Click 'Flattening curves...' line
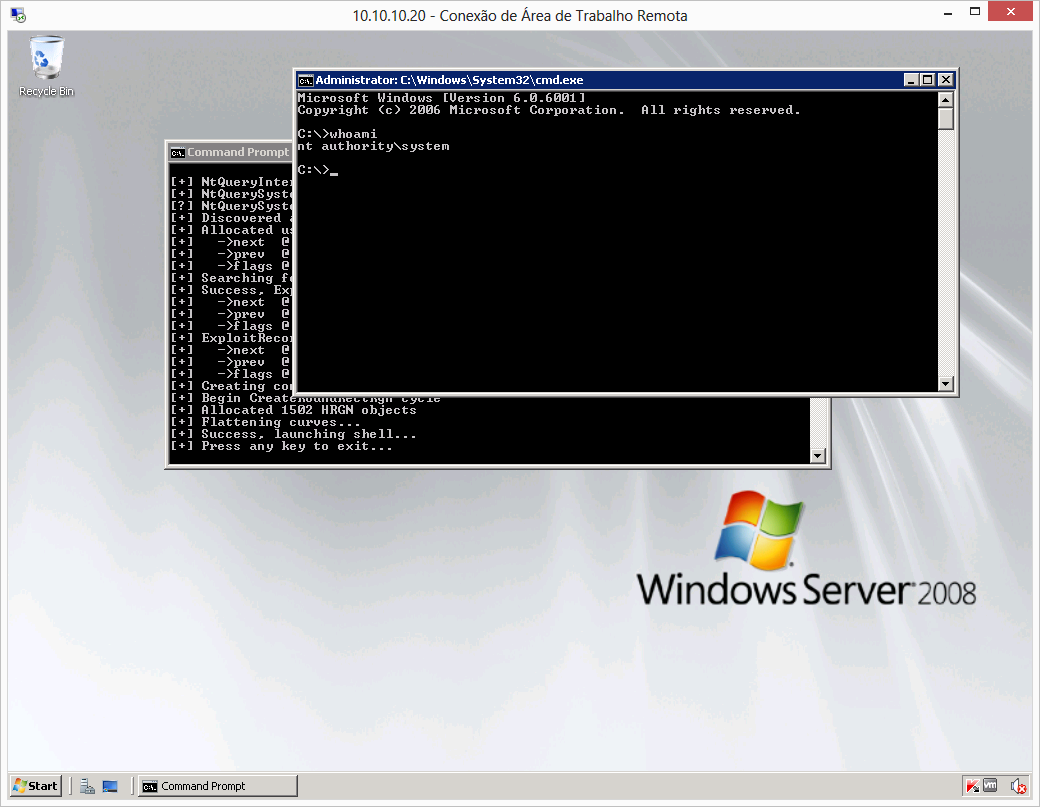The width and height of the screenshot is (1040, 807). click(x=265, y=422)
